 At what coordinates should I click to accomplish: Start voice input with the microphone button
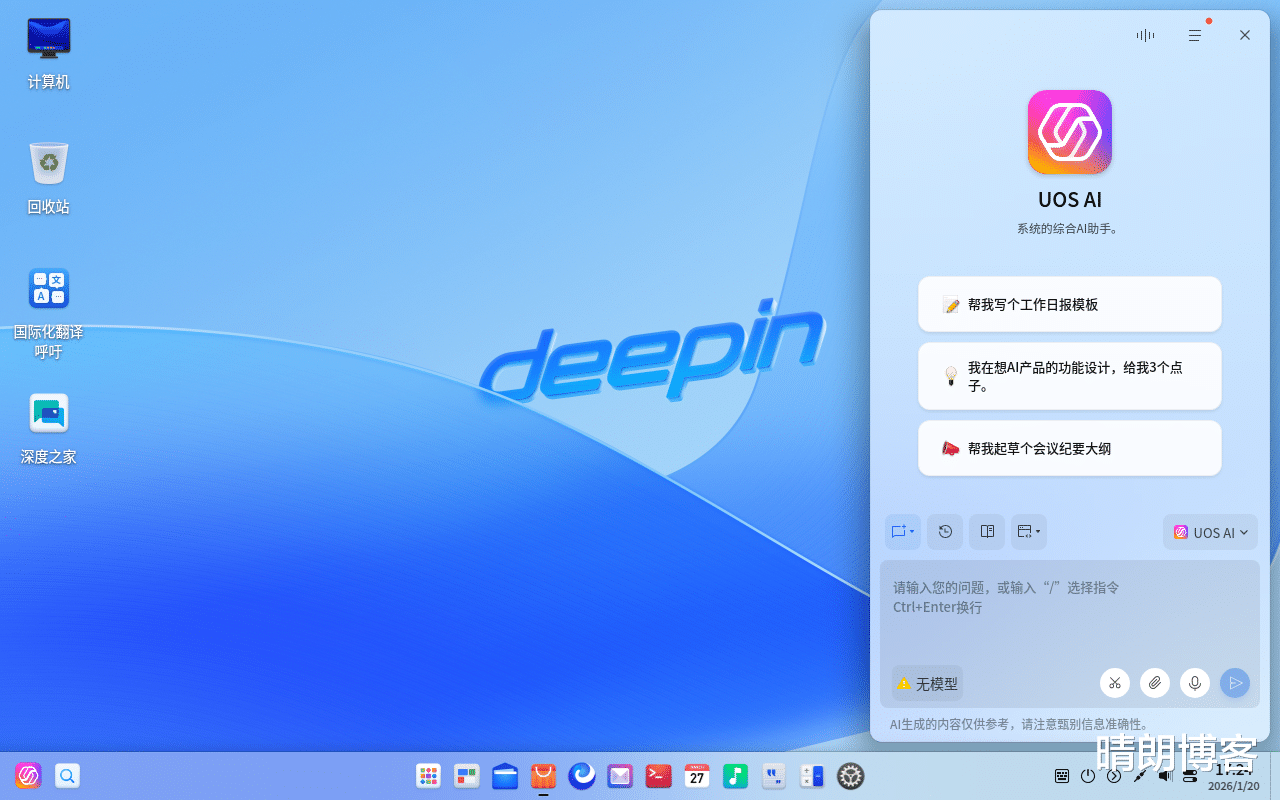[1195, 683]
